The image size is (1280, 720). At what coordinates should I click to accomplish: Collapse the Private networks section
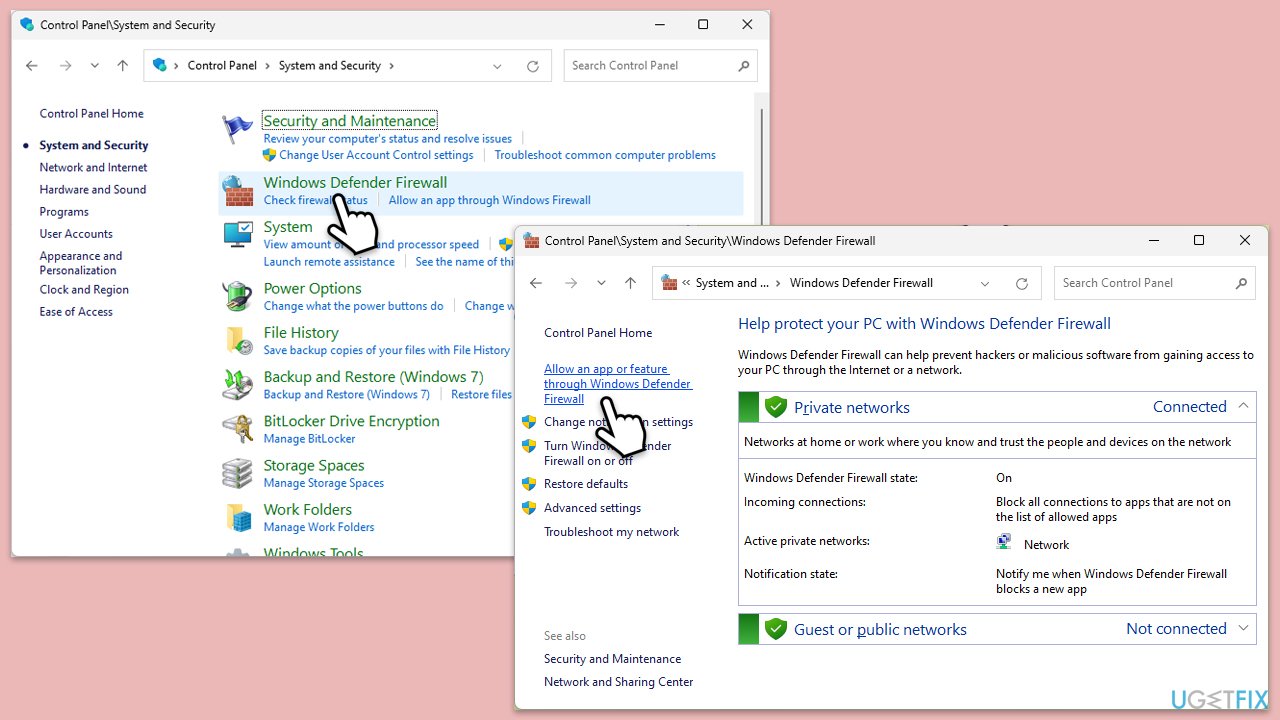pyautogui.click(x=1243, y=406)
